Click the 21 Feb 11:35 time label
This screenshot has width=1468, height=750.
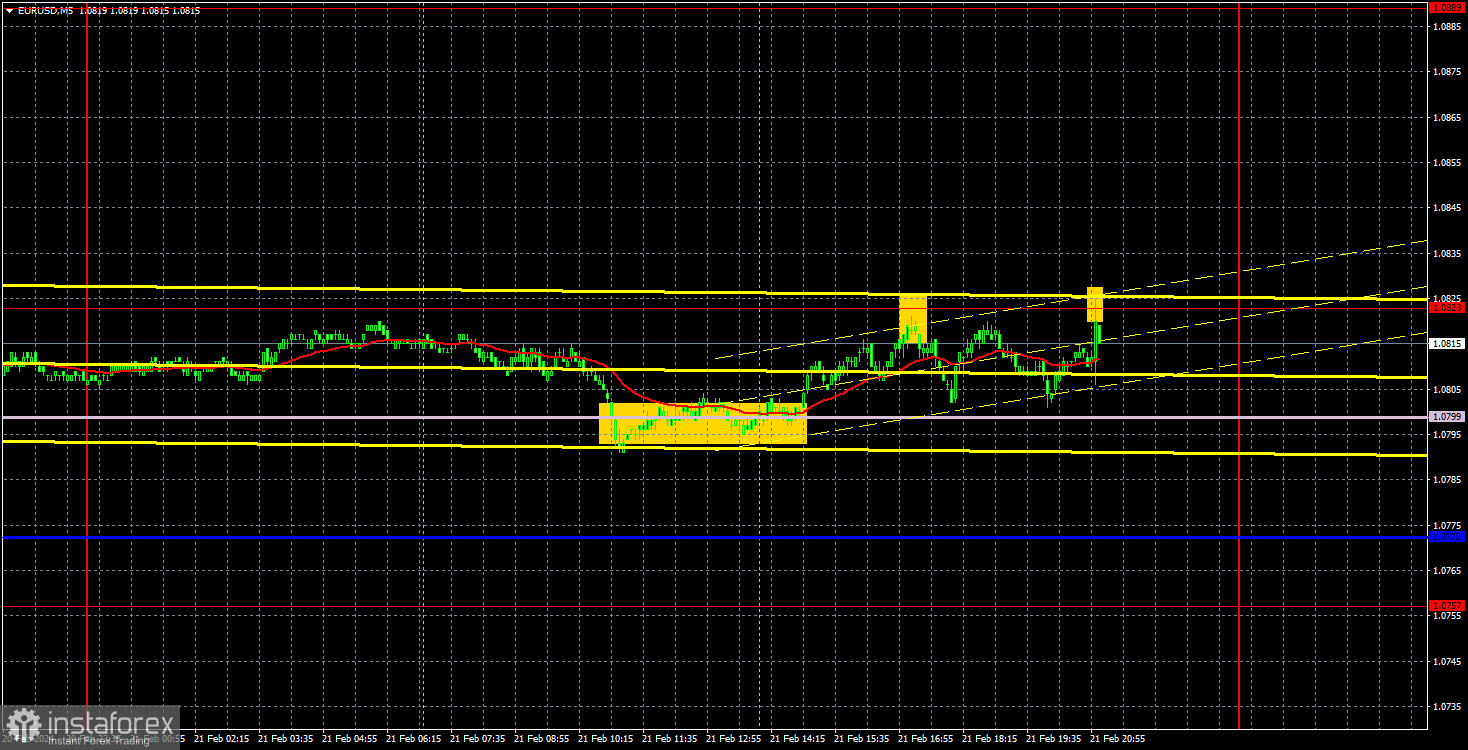click(x=669, y=739)
